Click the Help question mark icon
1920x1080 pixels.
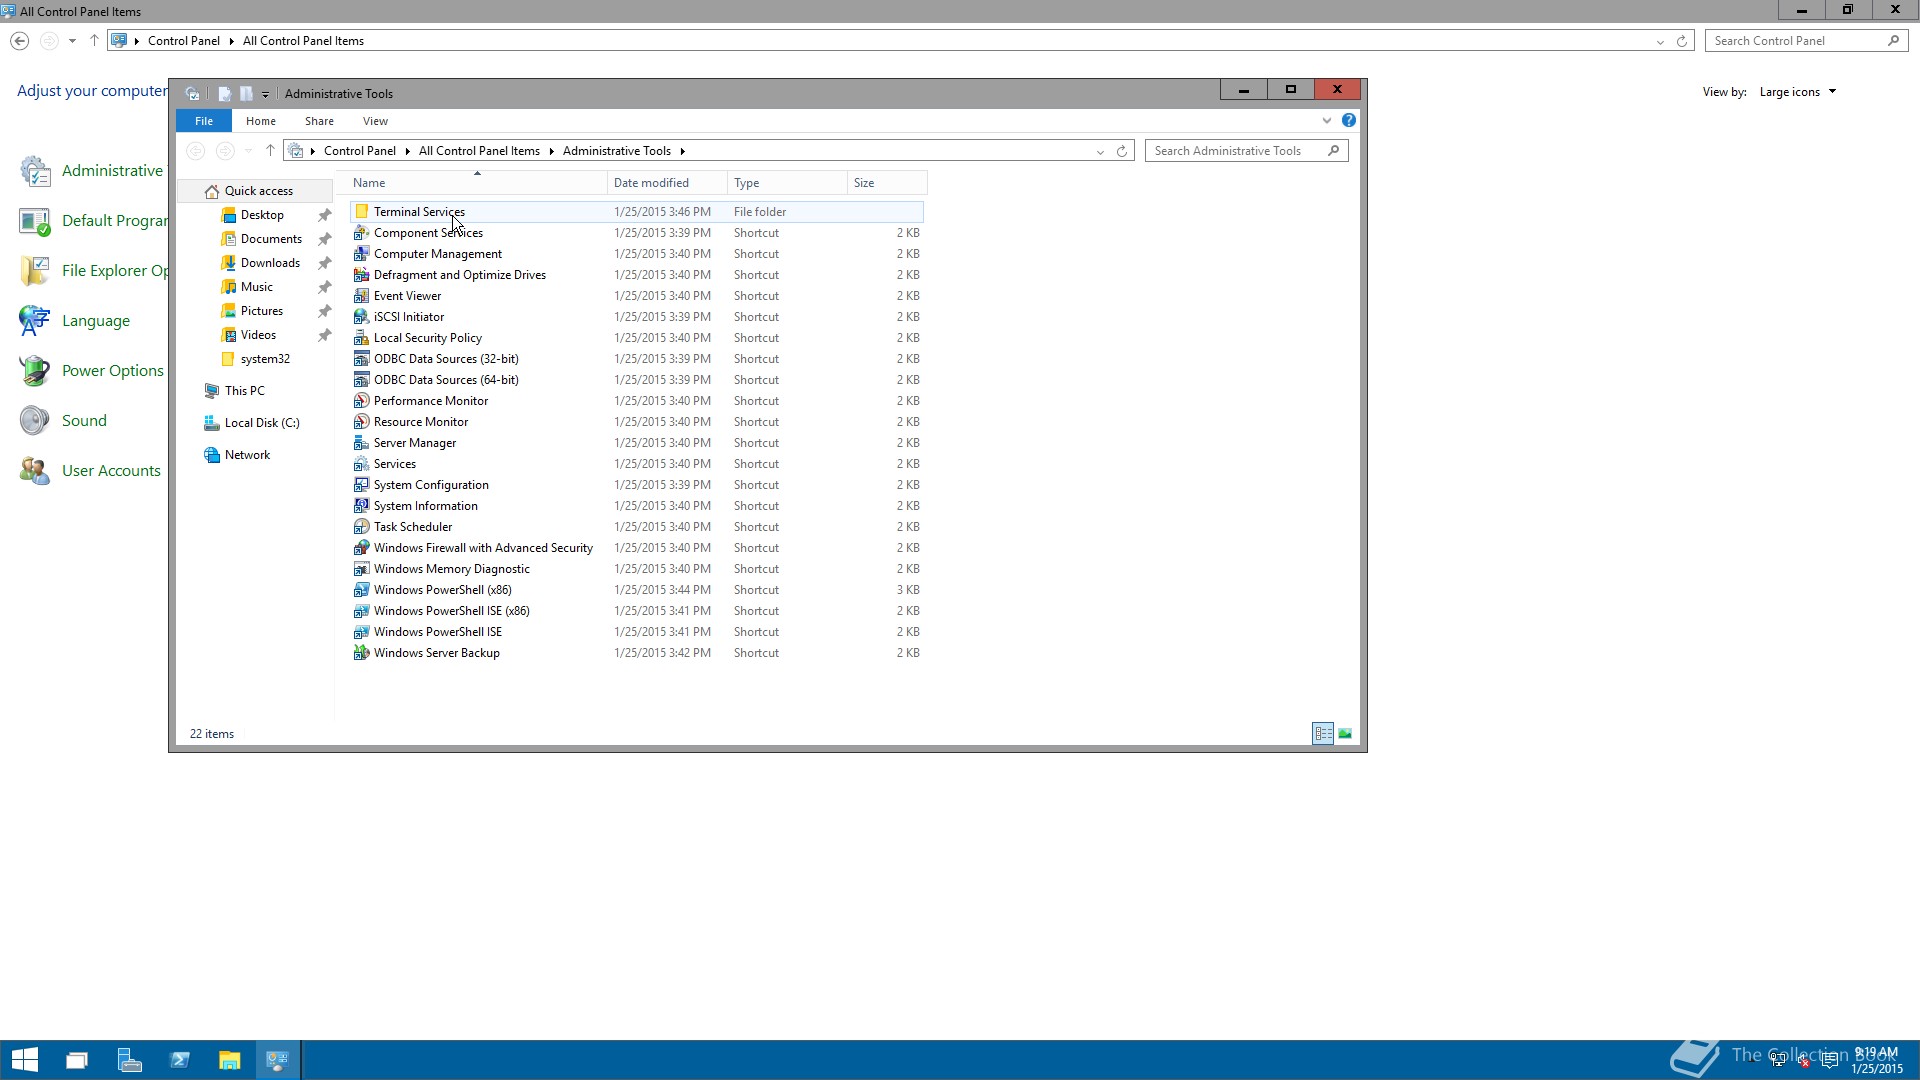(1349, 120)
